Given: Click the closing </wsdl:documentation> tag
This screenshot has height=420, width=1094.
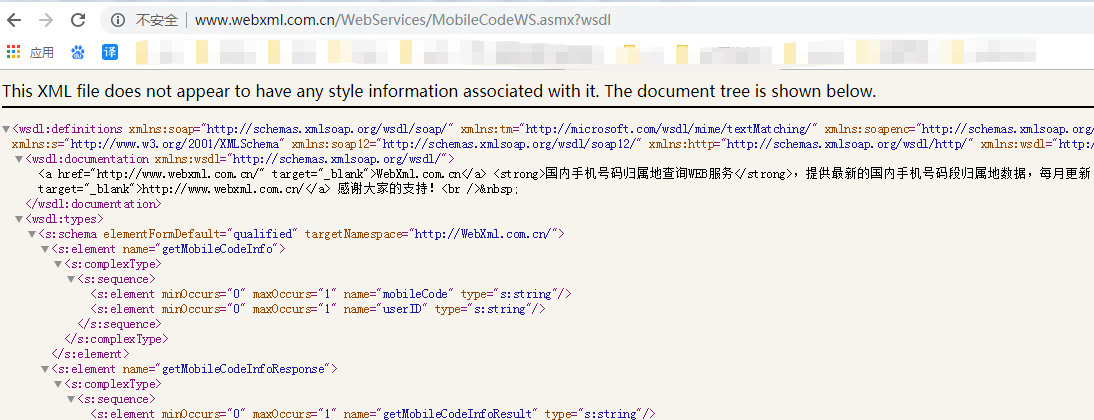Looking at the screenshot, I should (93, 204).
